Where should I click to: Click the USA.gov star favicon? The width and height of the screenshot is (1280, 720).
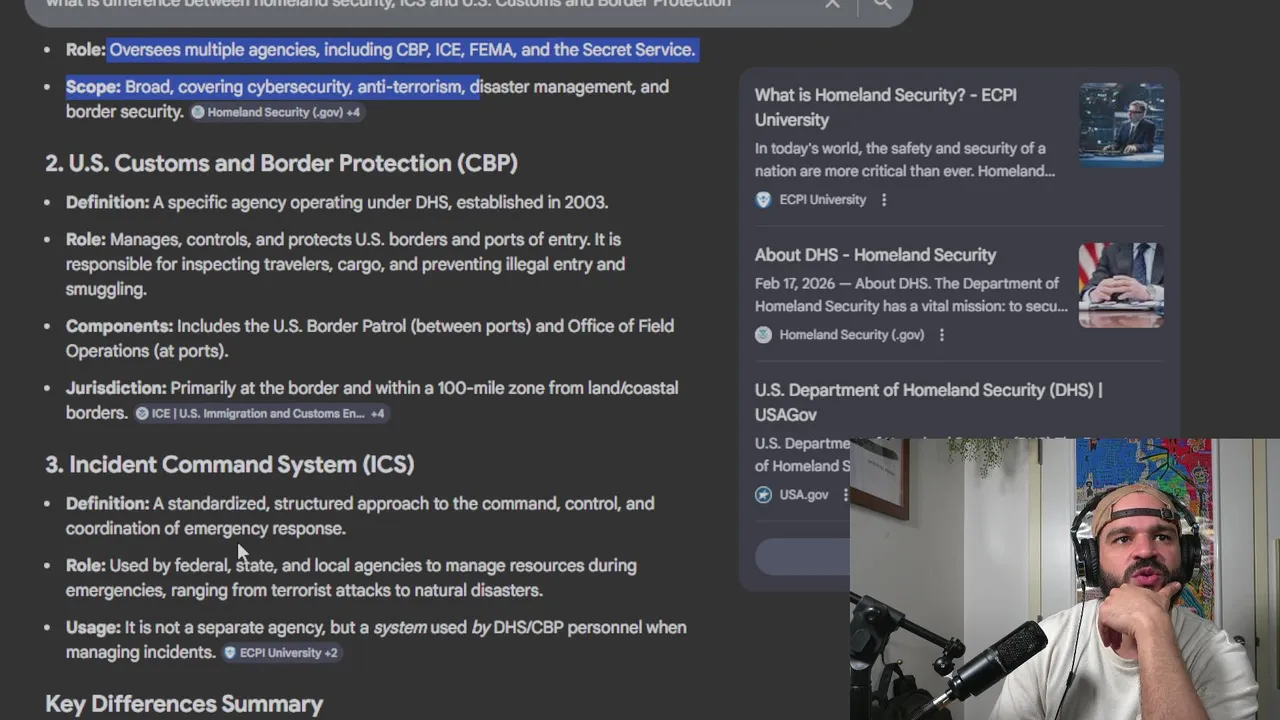763,495
